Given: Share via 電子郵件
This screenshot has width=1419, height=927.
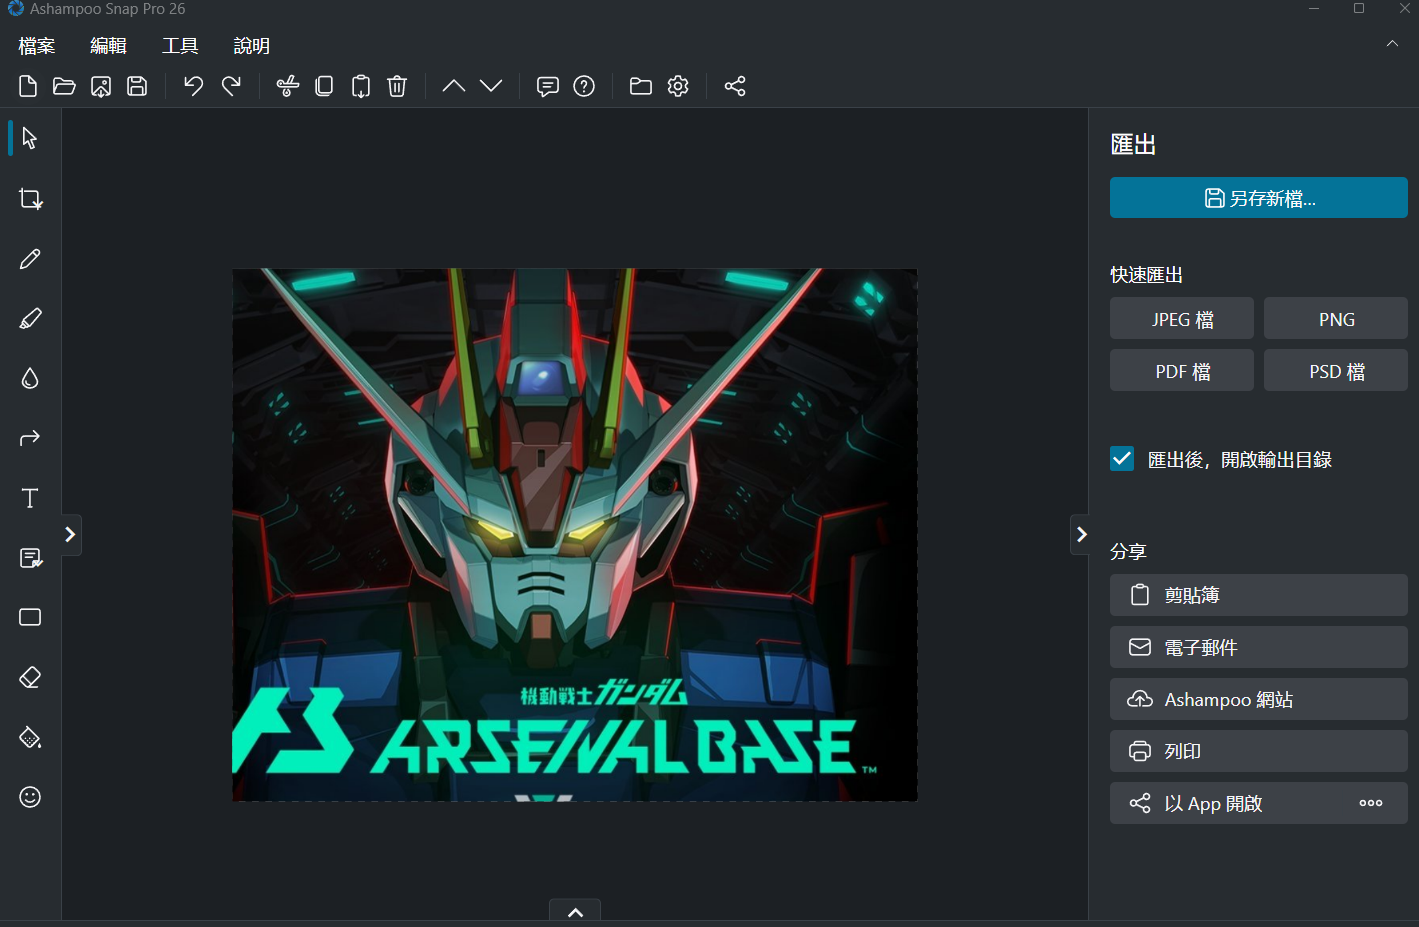Looking at the screenshot, I should pyautogui.click(x=1259, y=647).
